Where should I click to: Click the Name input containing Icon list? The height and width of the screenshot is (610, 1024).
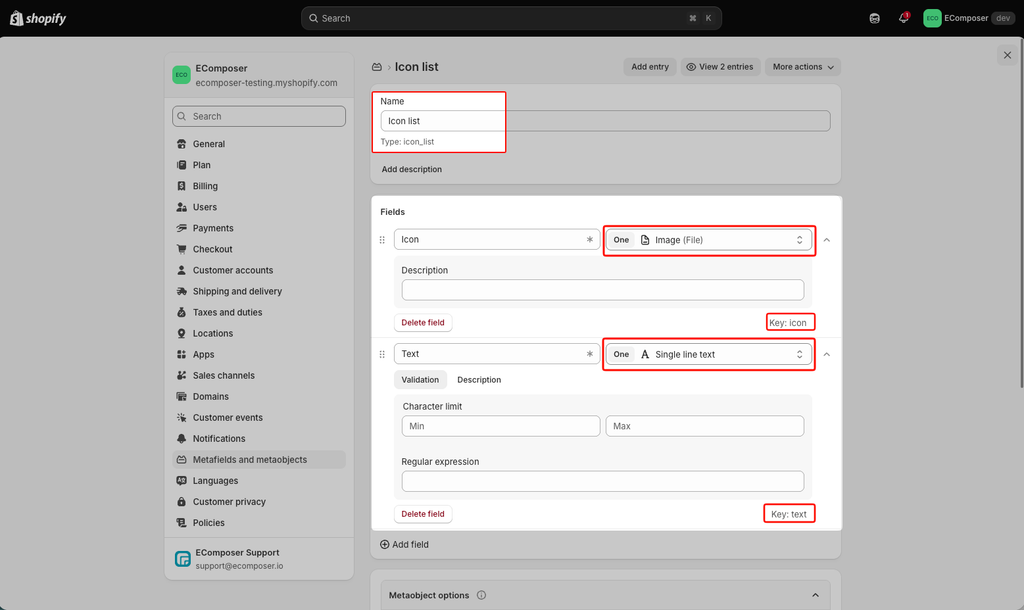(x=605, y=121)
